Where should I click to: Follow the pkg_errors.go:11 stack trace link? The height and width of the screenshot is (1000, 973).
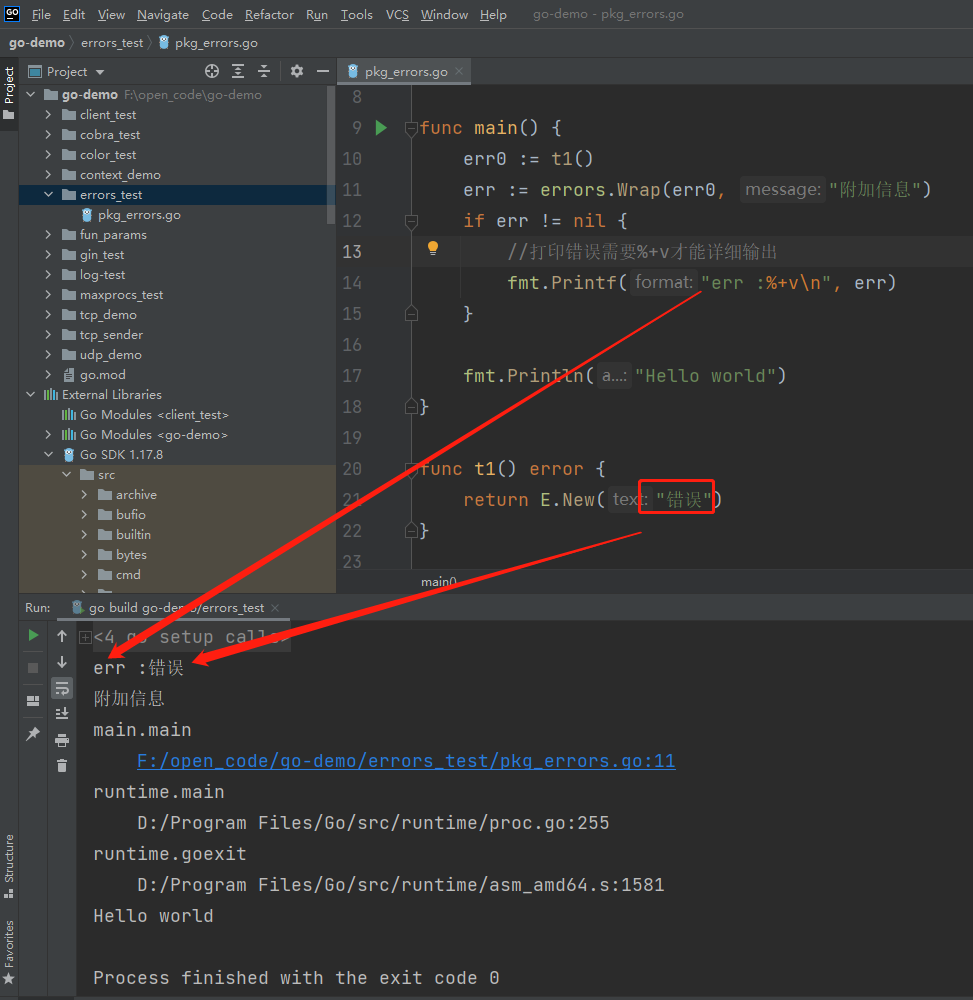pos(406,761)
